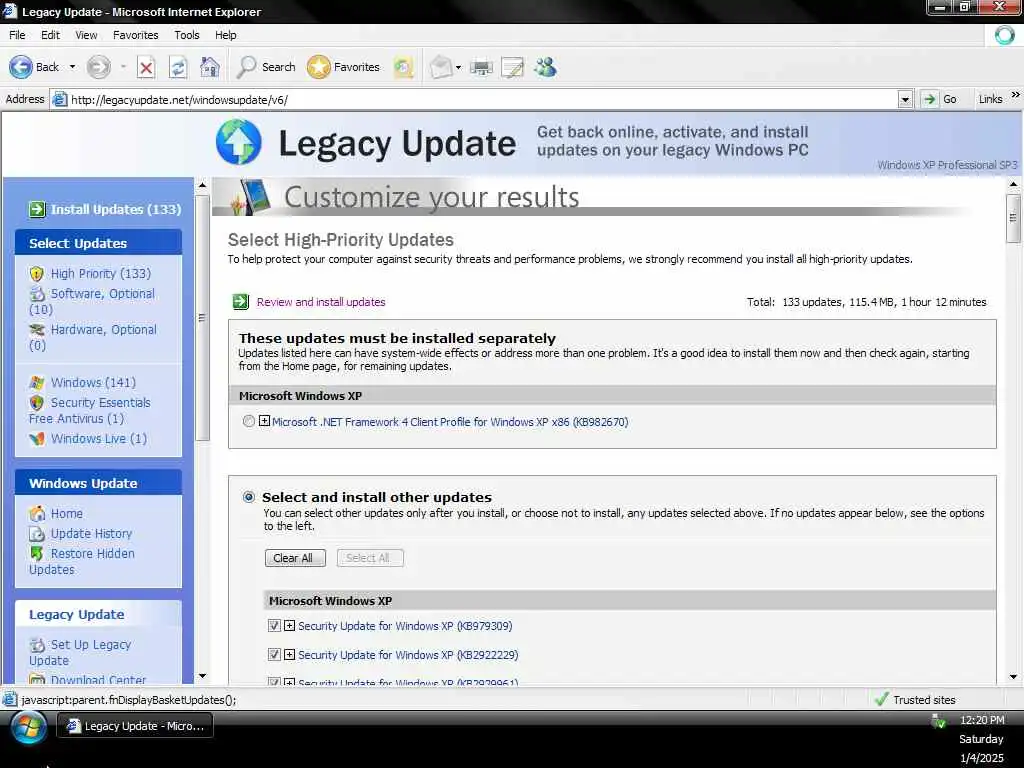Open the Help menu
Screen dimensions: 1024x768
[225, 35]
